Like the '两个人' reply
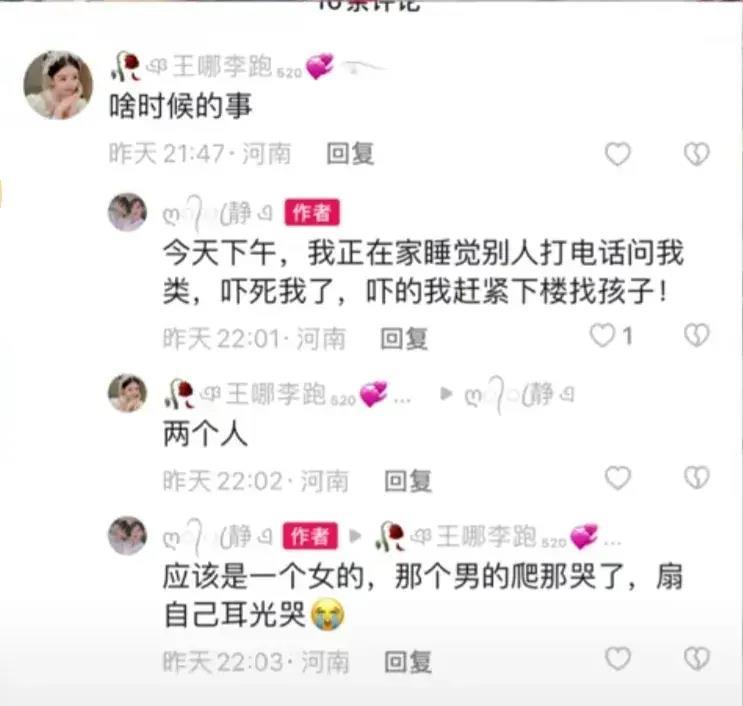 point(617,478)
